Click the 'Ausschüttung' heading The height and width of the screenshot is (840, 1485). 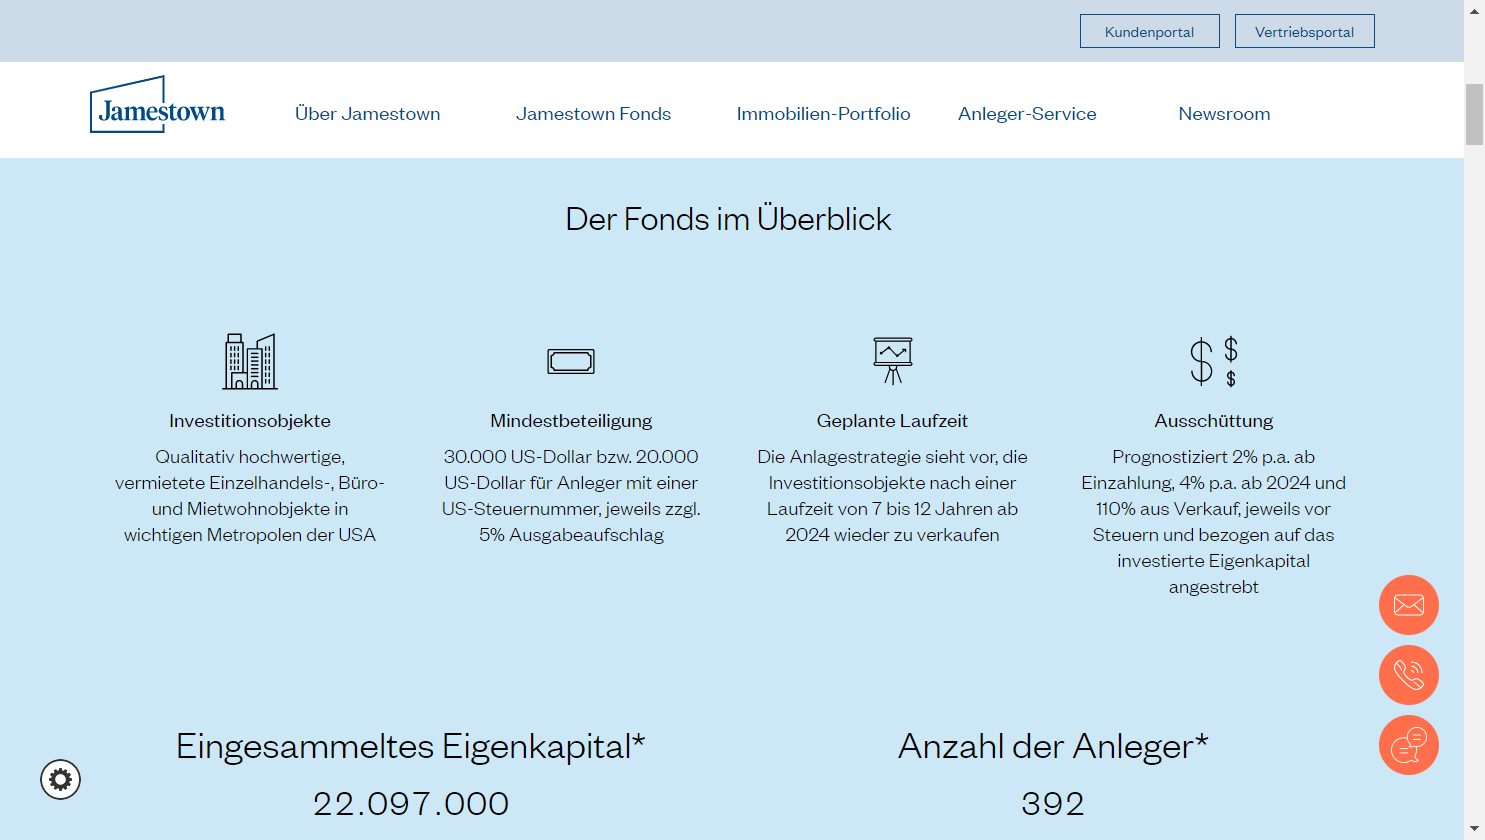point(1214,421)
